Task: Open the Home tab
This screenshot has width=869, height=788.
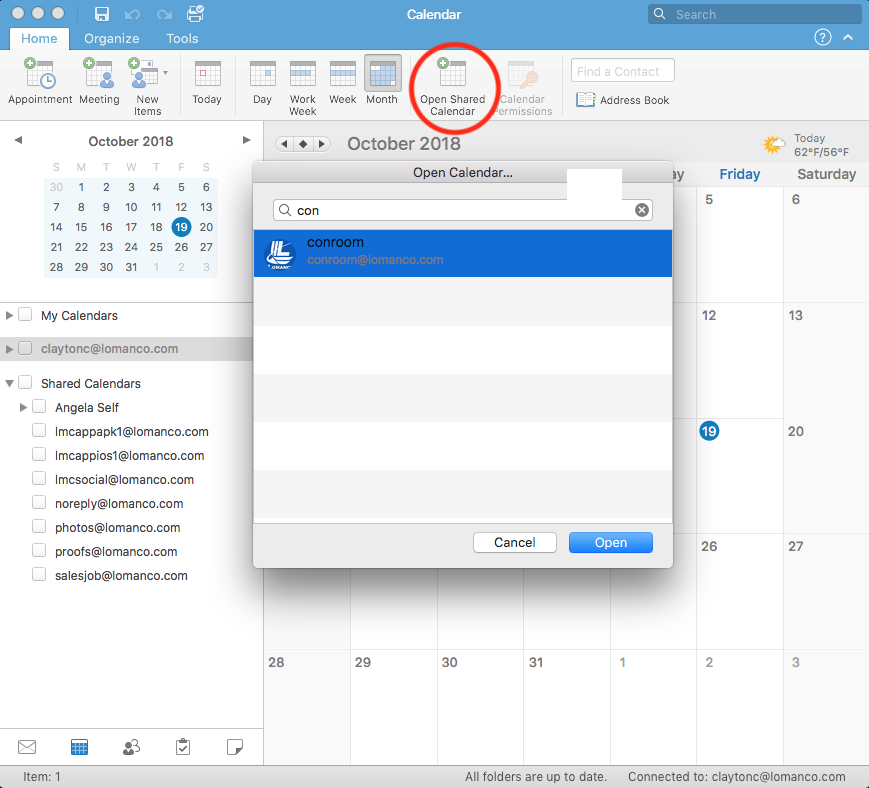Action: click(39, 38)
